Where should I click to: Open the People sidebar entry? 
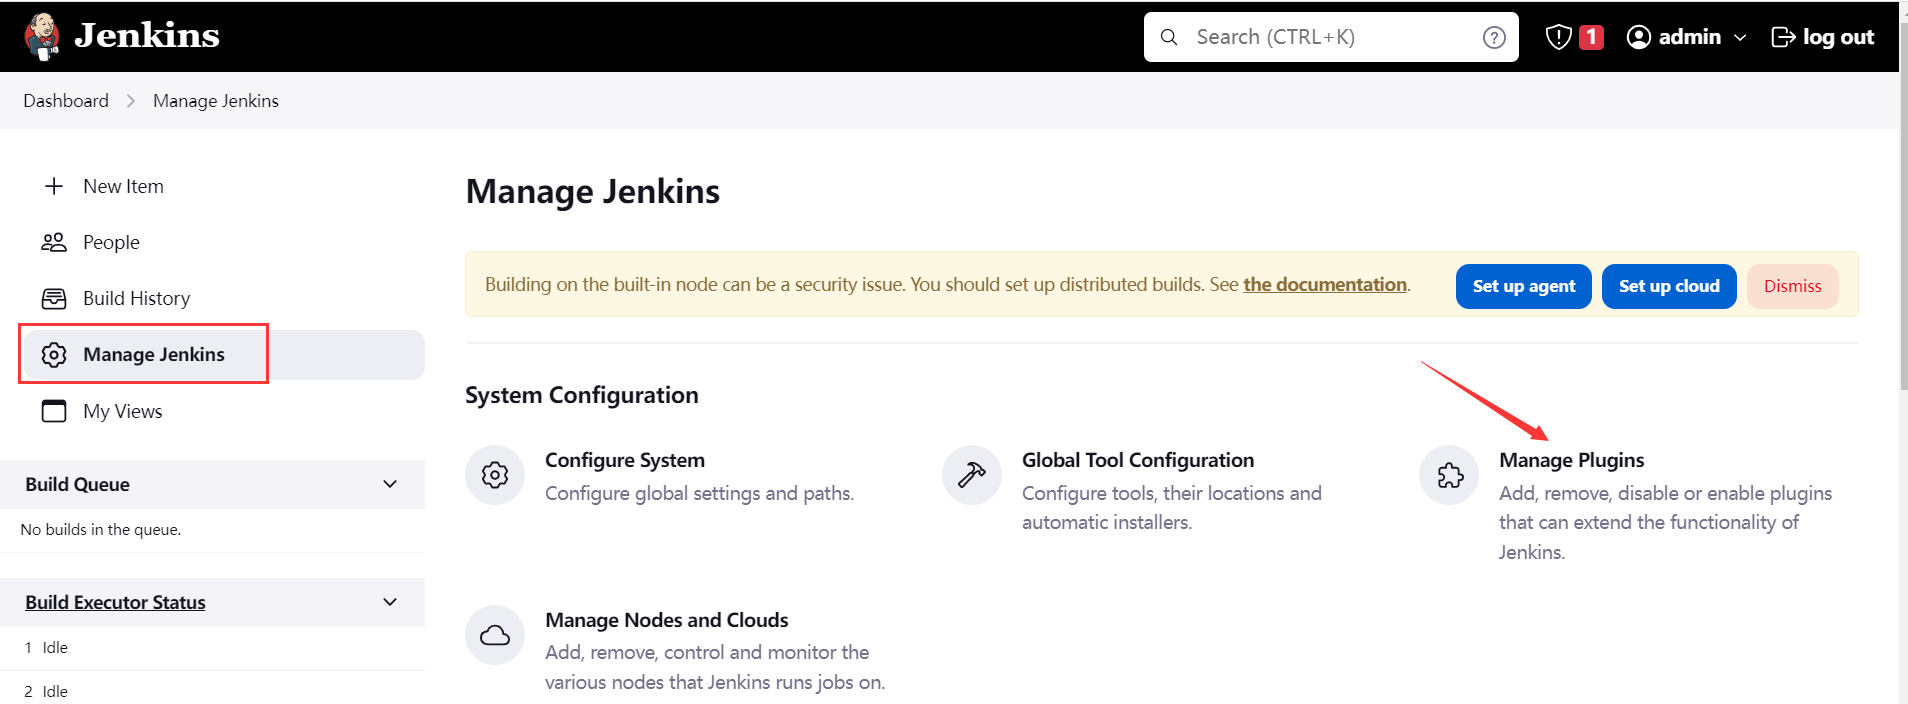[111, 242]
